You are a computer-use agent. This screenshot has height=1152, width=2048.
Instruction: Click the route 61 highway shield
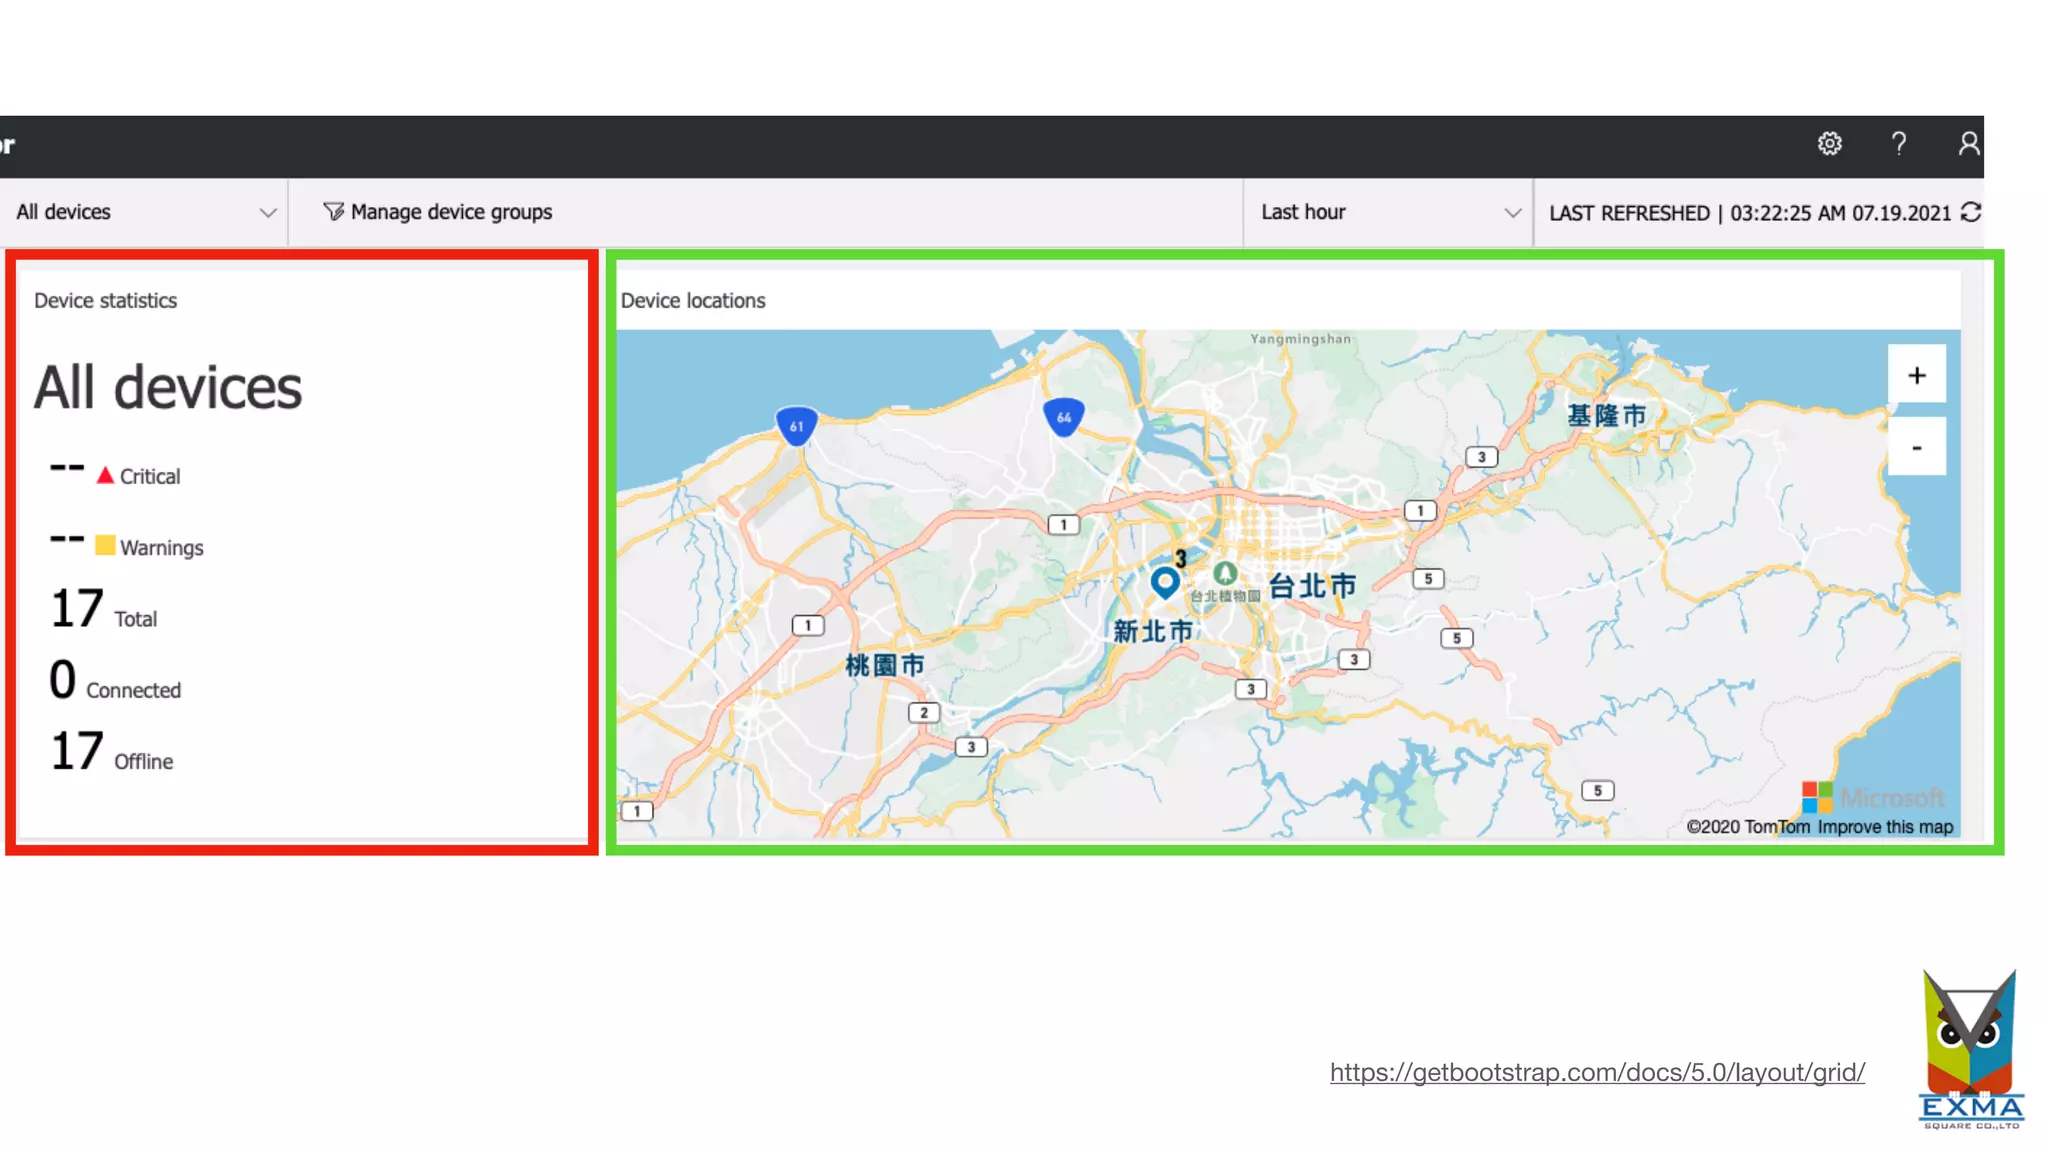click(796, 426)
